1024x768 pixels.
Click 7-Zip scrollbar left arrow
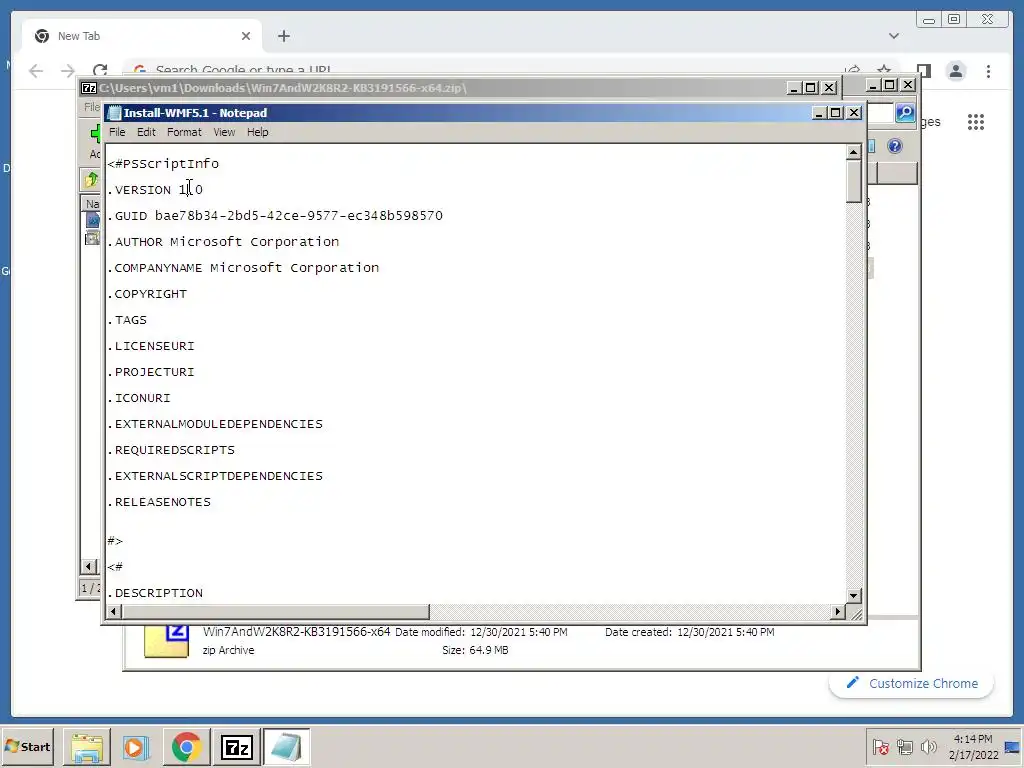[88, 567]
